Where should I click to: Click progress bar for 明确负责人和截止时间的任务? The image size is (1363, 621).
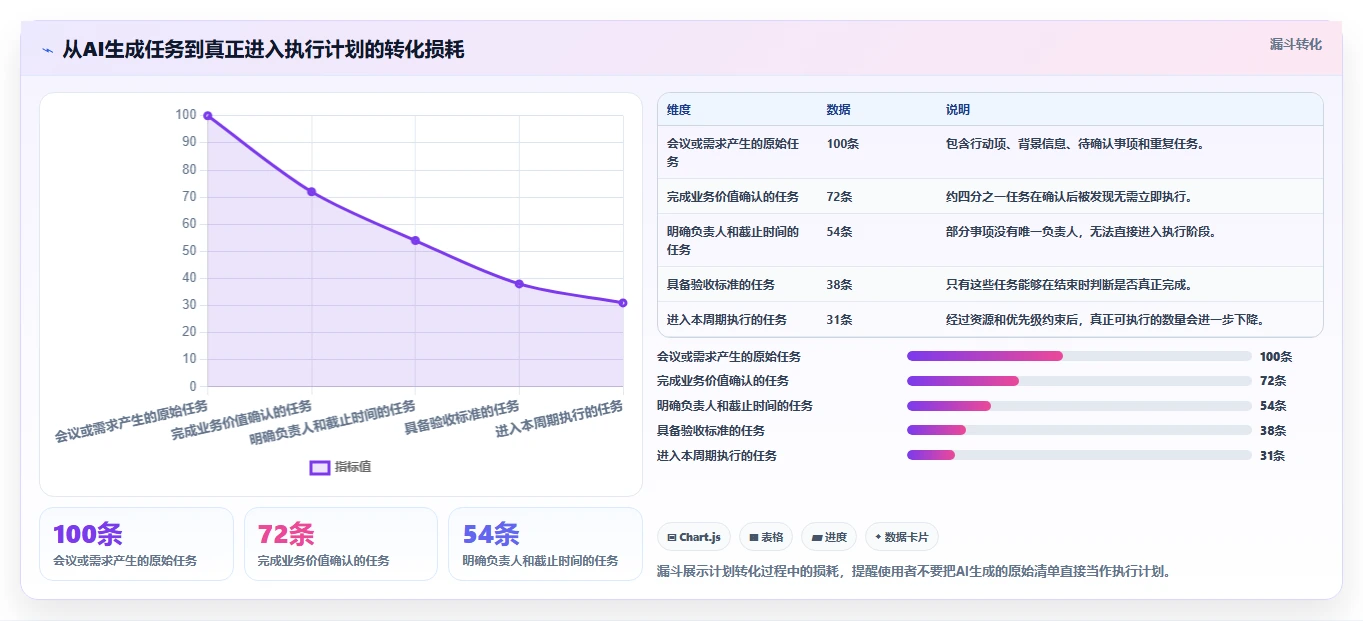[1079, 406]
